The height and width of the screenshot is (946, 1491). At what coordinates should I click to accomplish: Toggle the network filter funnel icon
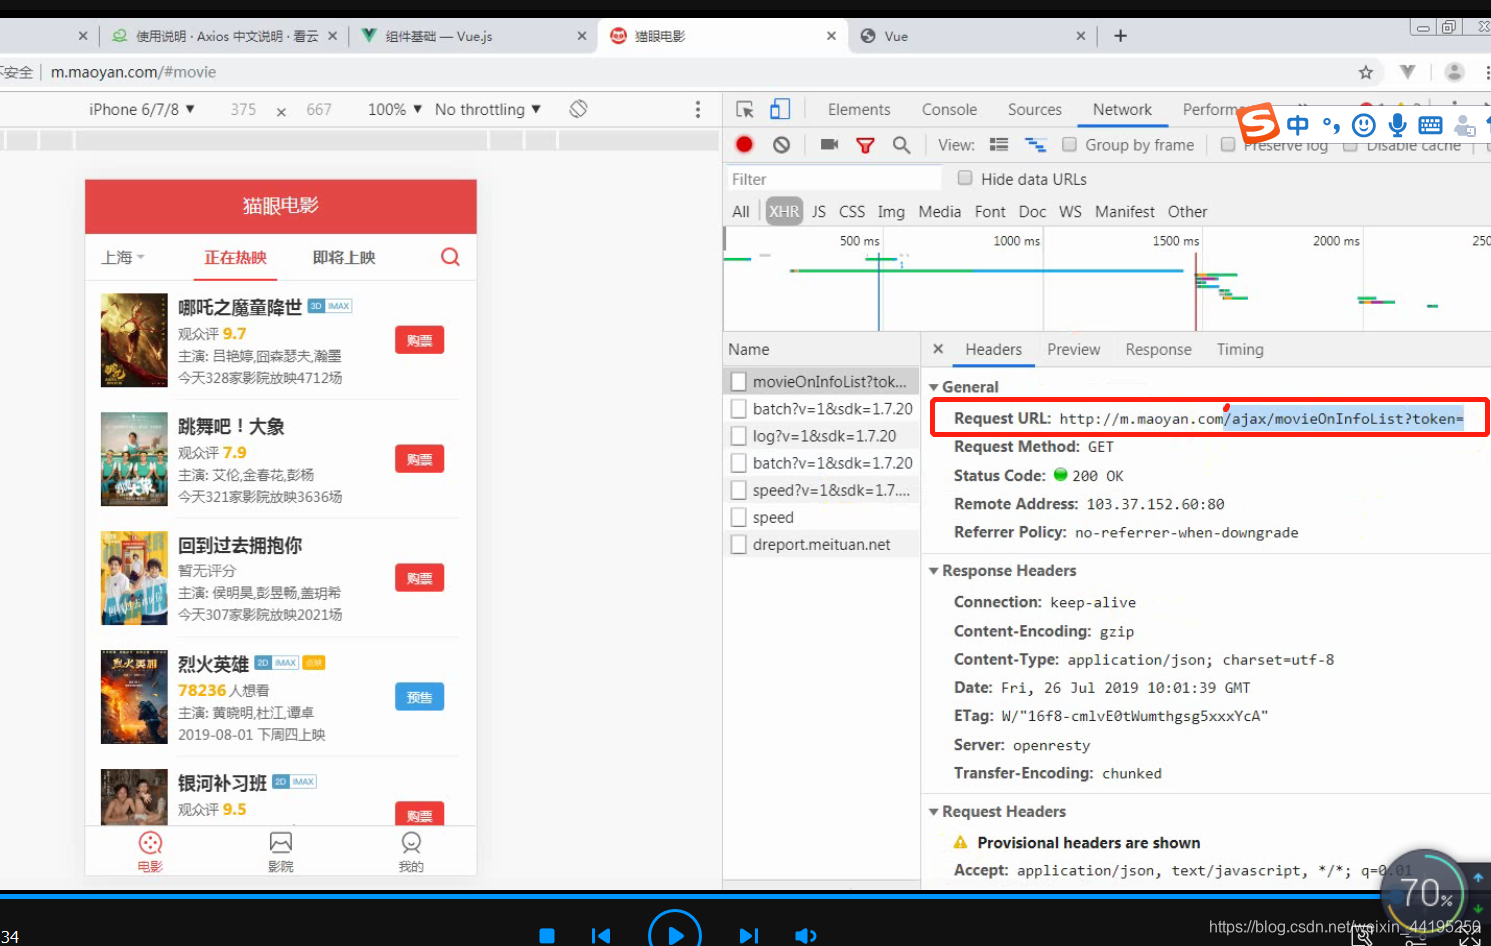coord(866,145)
